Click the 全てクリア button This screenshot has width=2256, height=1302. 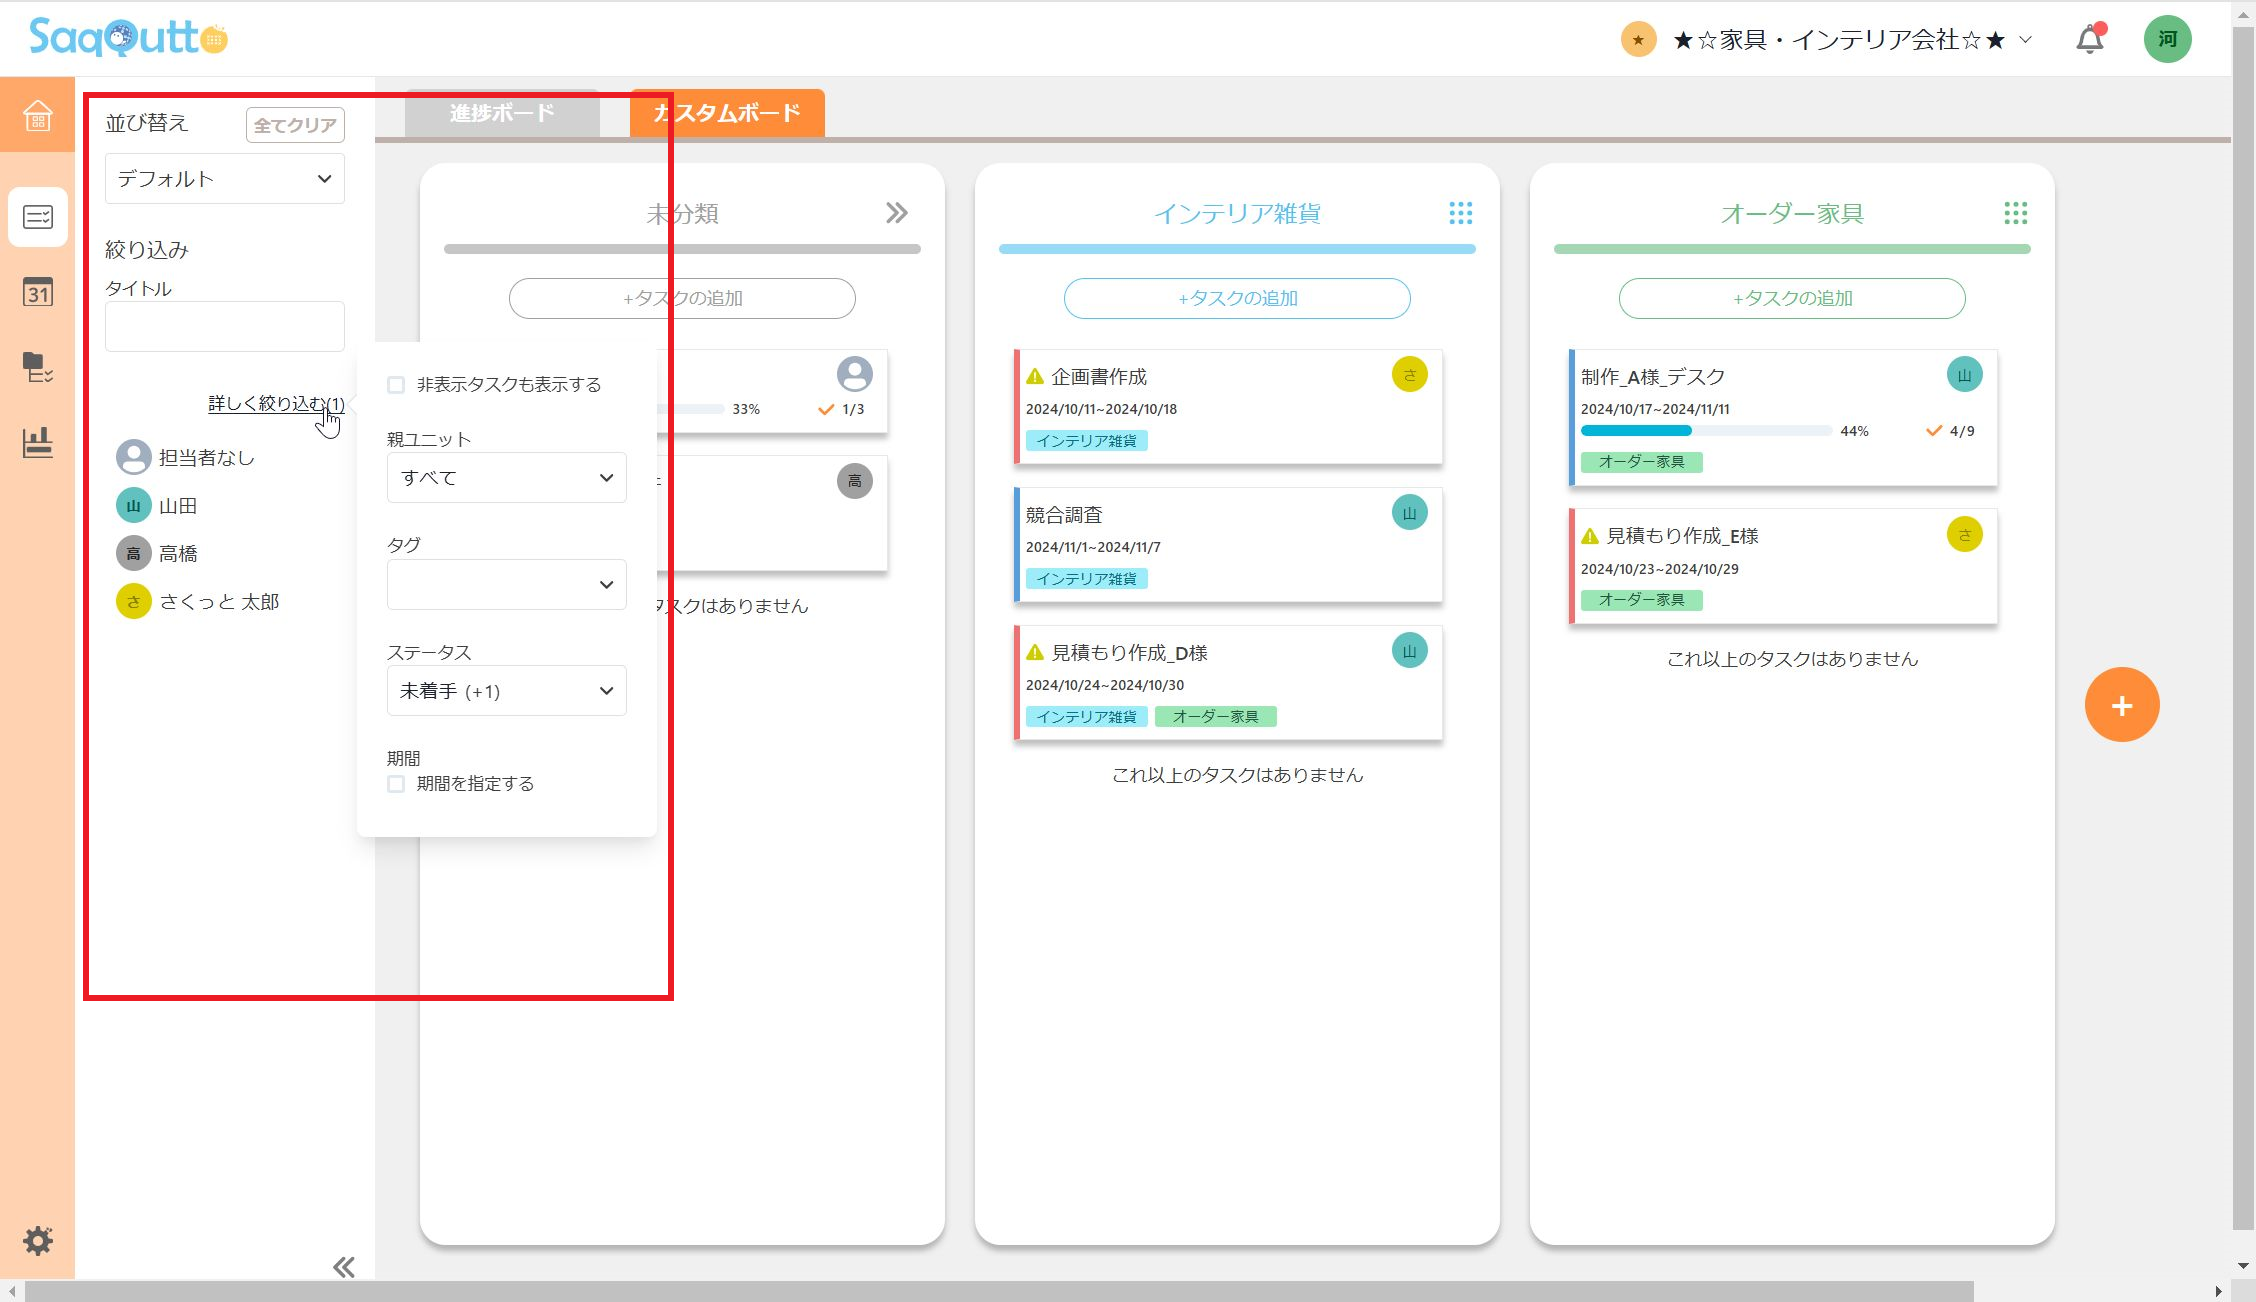(x=294, y=125)
